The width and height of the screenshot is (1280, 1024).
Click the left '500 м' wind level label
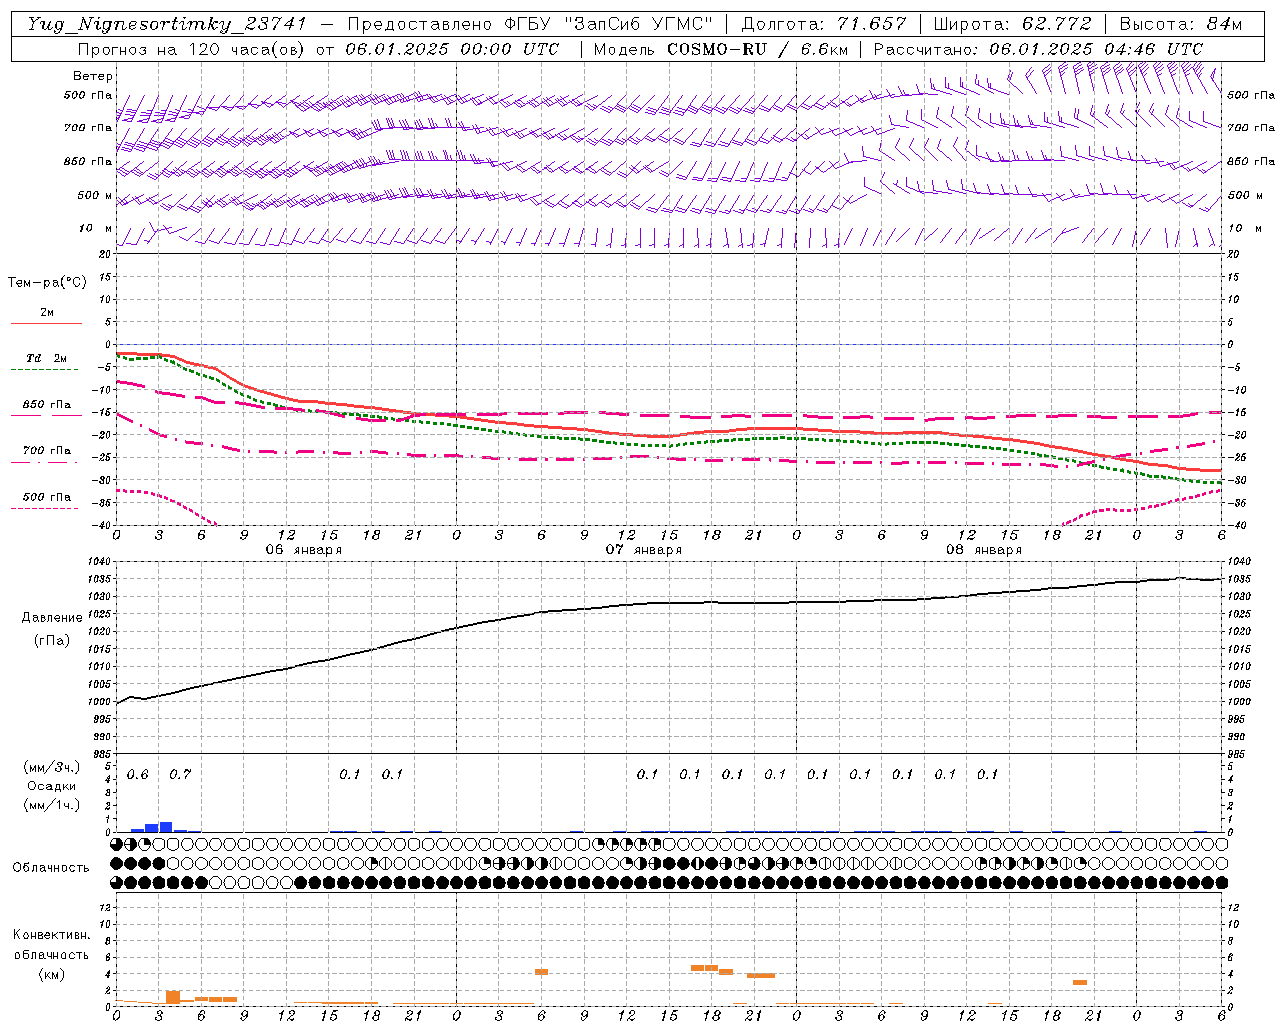point(95,195)
